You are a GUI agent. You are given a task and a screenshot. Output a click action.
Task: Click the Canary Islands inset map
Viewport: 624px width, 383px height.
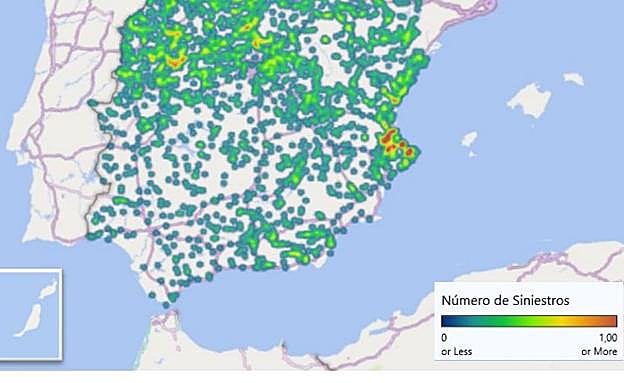click(x=31, y=314)
